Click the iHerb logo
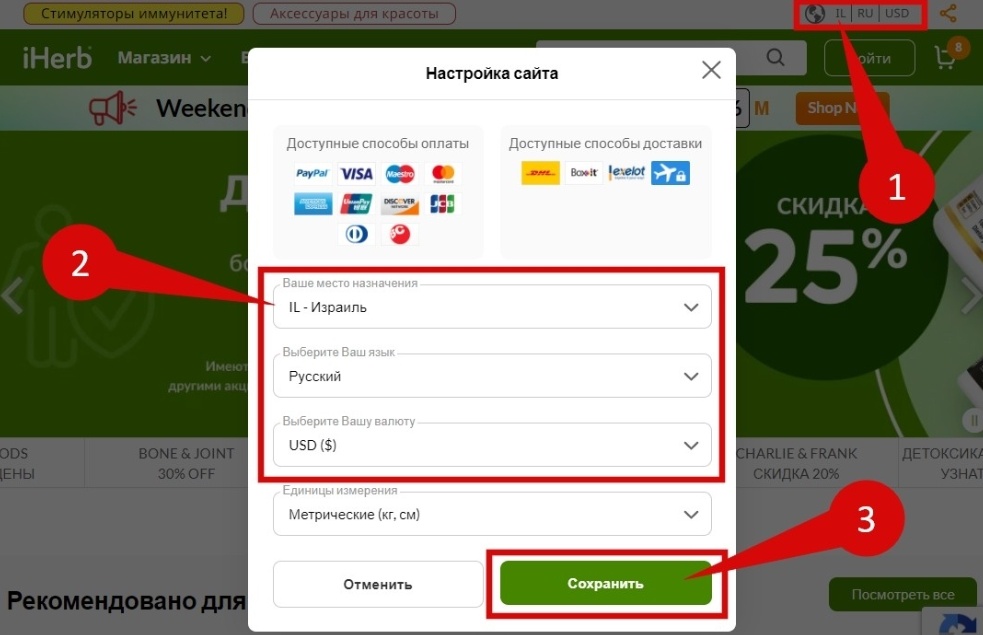 coord(58,58)
